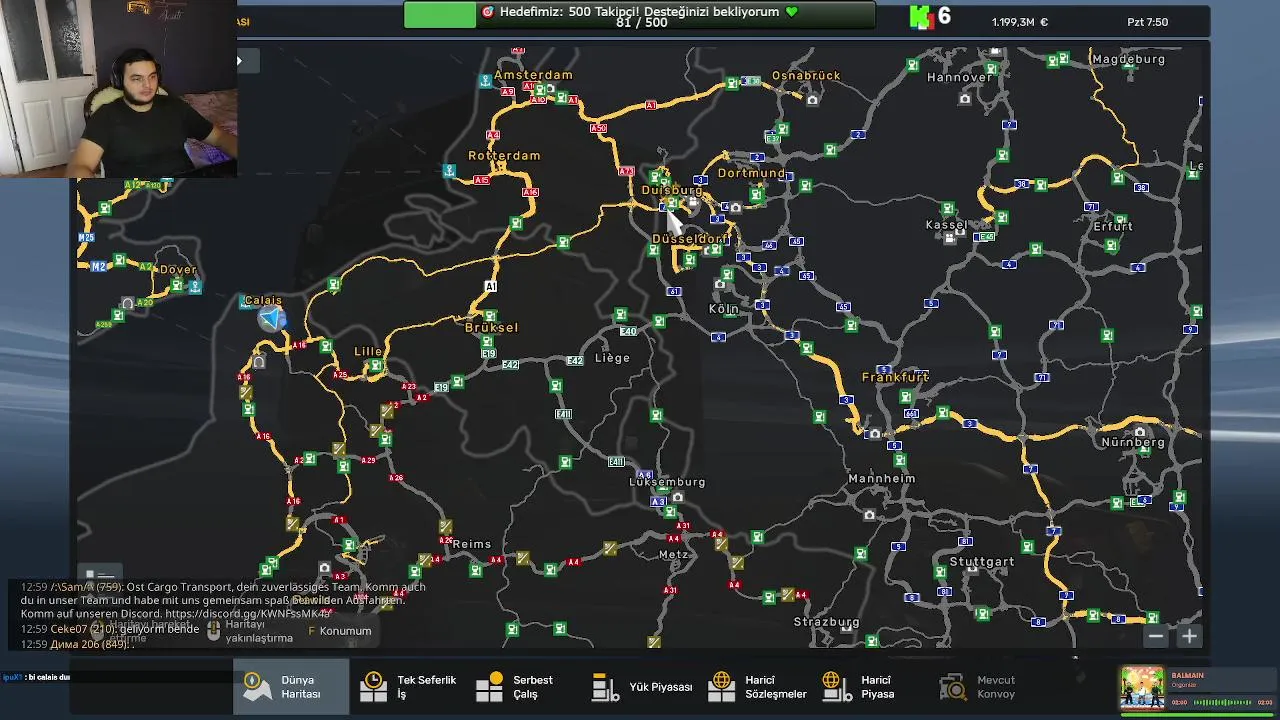
Task: Click the white A1 road marker above Brüksel
Action: tap(490, 286)
